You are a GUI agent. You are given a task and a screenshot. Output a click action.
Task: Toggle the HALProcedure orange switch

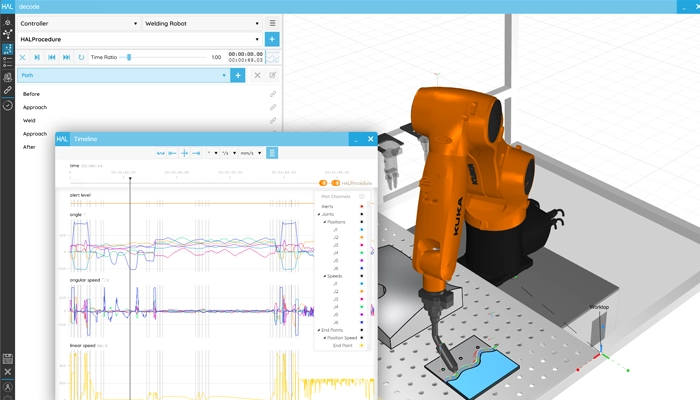[x=335, y=183]
